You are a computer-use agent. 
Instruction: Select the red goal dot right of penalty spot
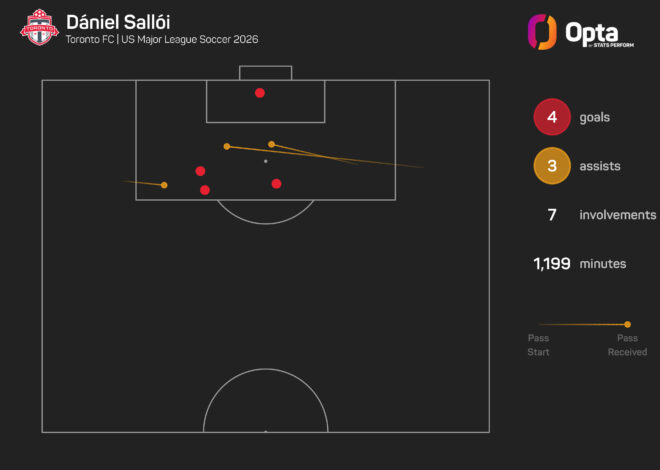[276, 183]
